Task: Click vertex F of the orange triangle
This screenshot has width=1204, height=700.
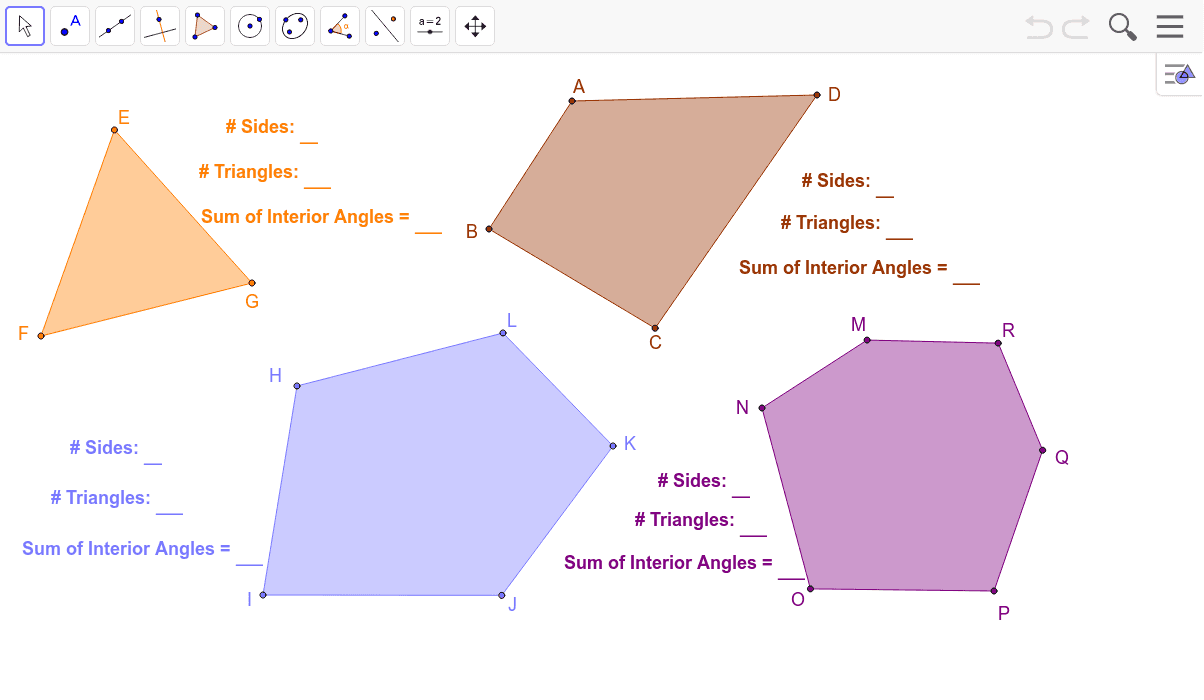Action: pos(41,336)
